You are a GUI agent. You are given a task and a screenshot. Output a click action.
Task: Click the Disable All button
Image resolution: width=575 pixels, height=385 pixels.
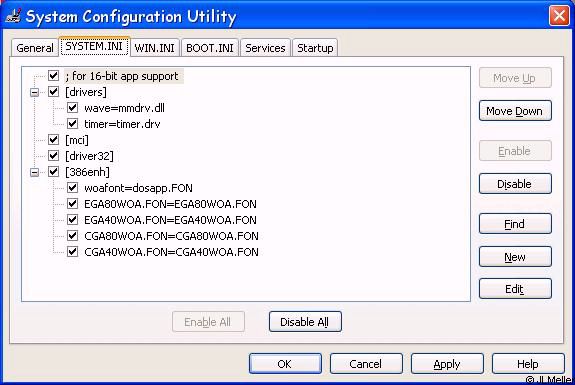[x=305, y=322]
